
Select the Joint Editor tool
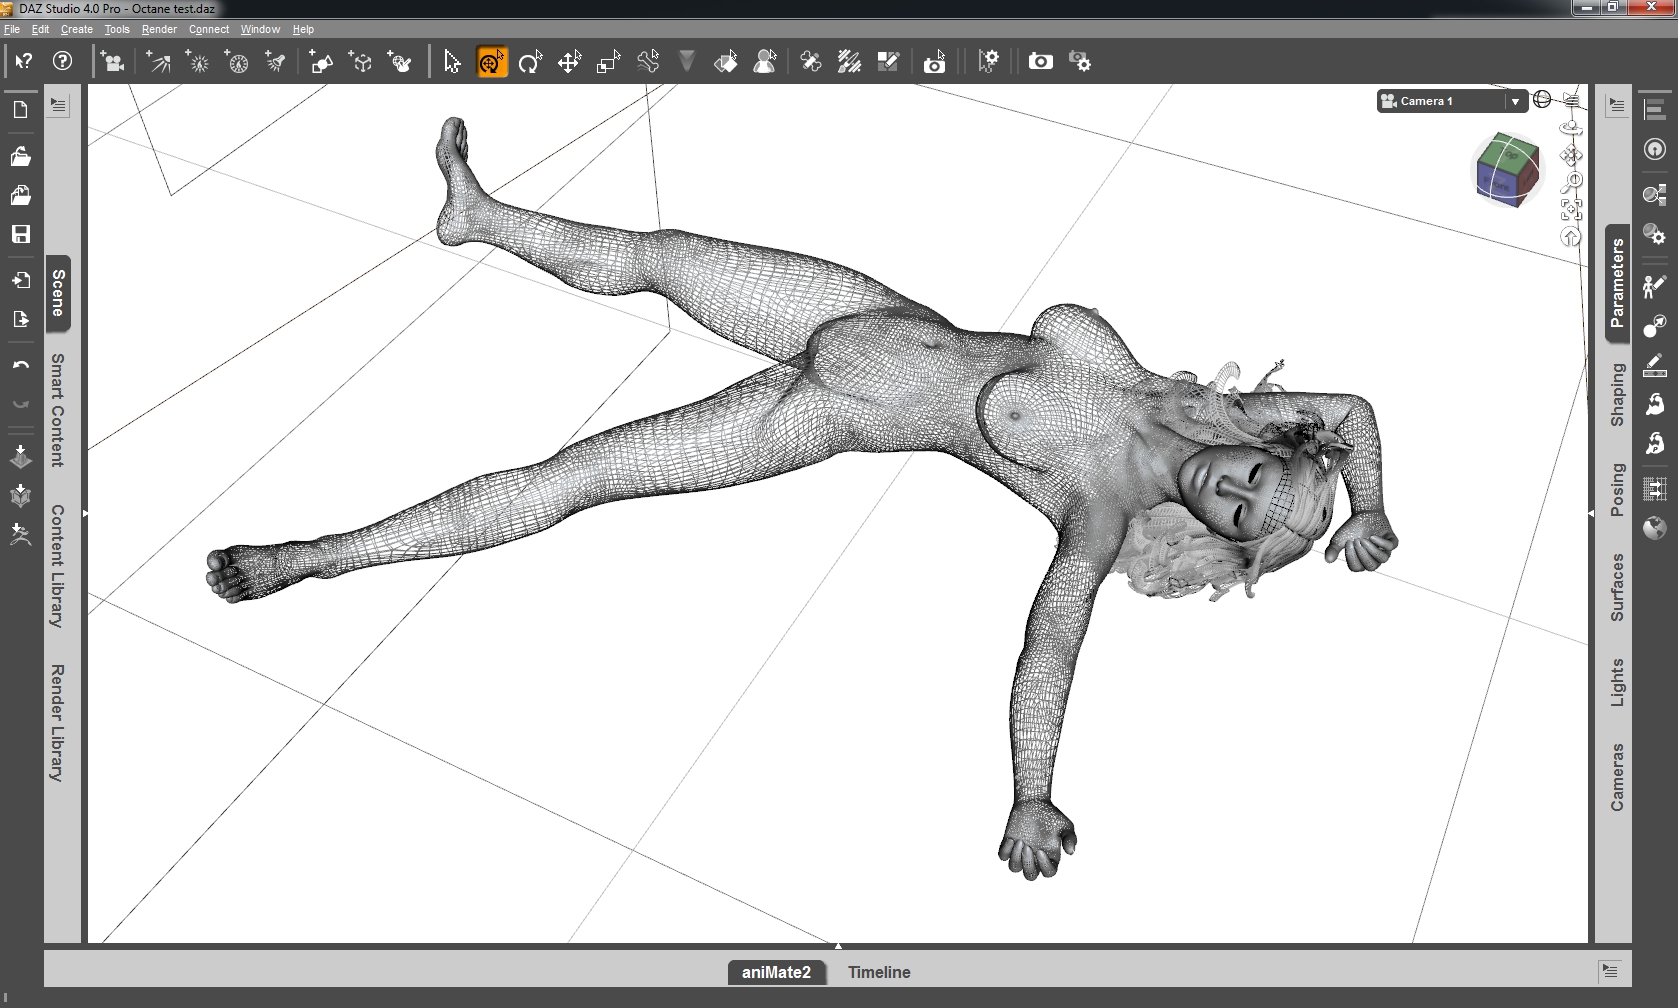pyautogui.click(x=811, y=63)
